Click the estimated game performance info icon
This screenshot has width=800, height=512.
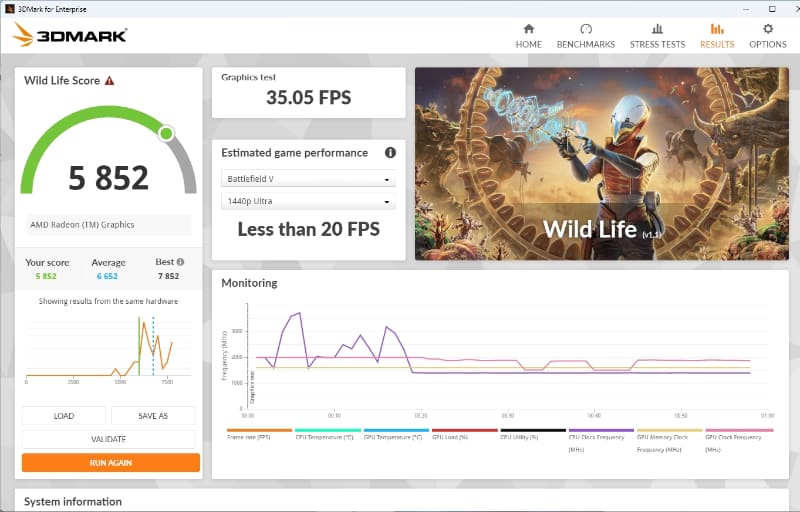tap(390, 152)
